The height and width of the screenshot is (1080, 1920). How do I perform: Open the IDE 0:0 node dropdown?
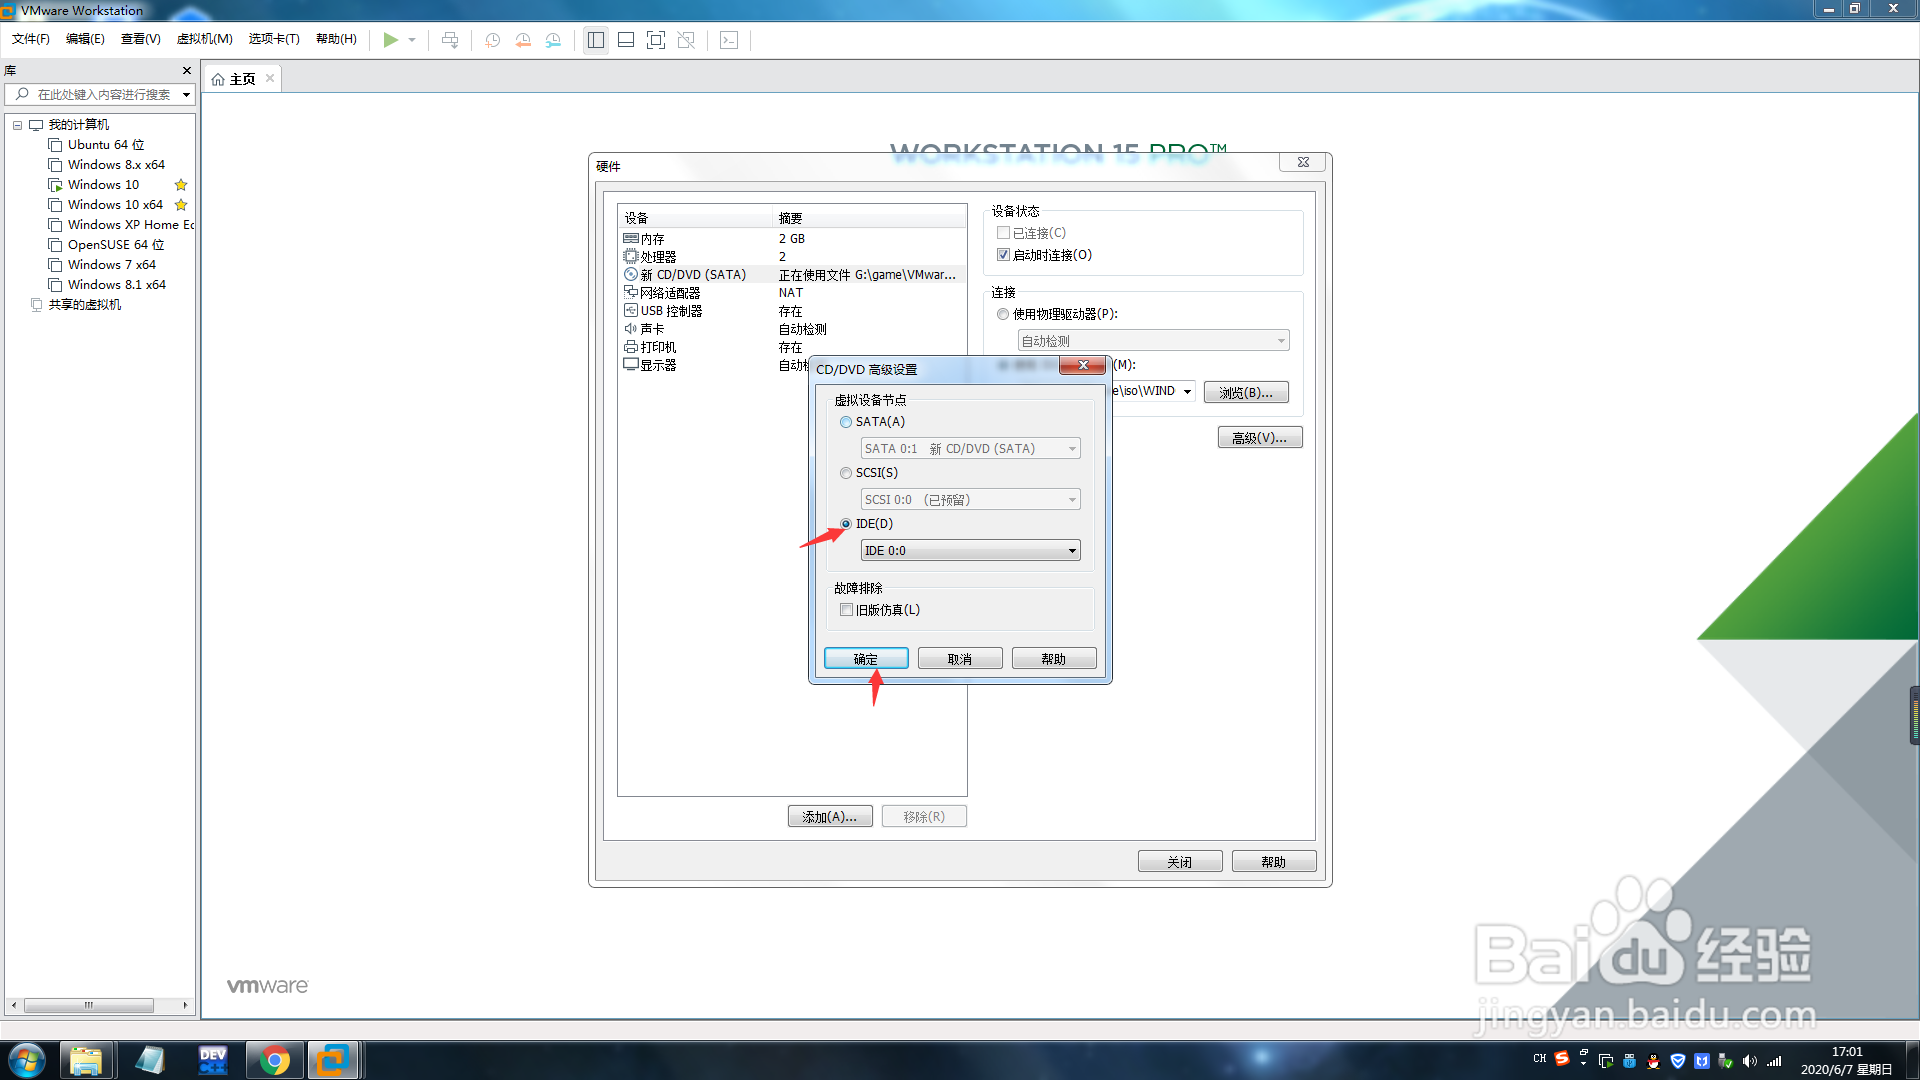click(x=1072, y=551)
